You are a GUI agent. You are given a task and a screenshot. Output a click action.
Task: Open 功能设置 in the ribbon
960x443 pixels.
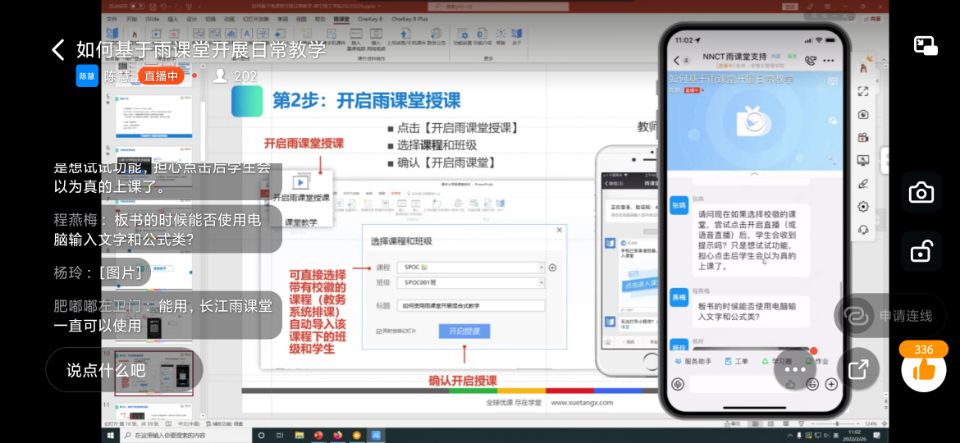click(463, 37)
